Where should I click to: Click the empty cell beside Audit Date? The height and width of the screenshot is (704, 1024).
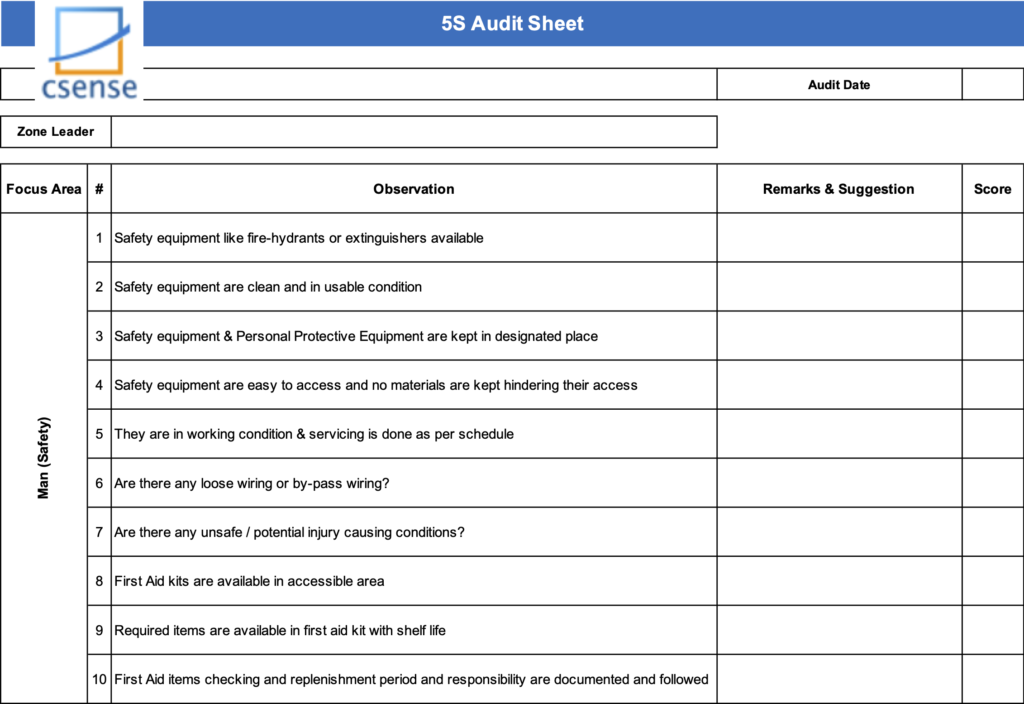pos(992,85)
